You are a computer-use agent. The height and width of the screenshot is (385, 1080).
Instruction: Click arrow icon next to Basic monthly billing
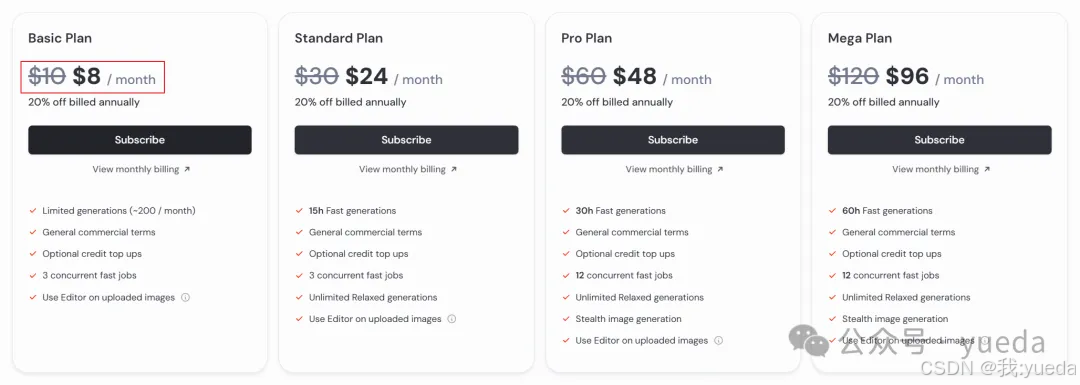coord(187,169)
